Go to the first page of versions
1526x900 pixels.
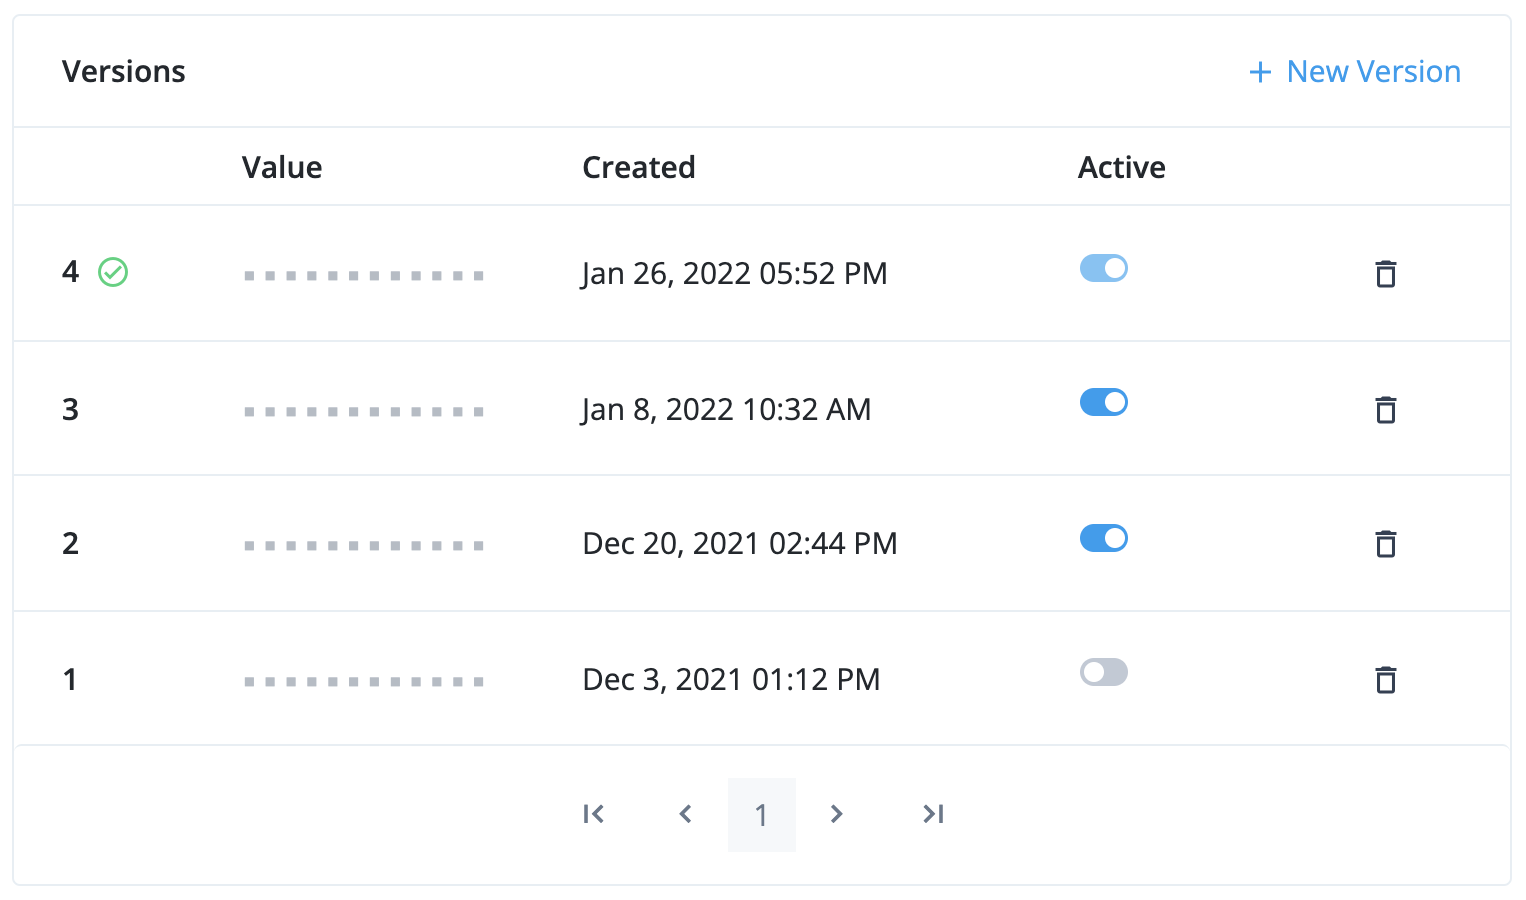point(593,814)
